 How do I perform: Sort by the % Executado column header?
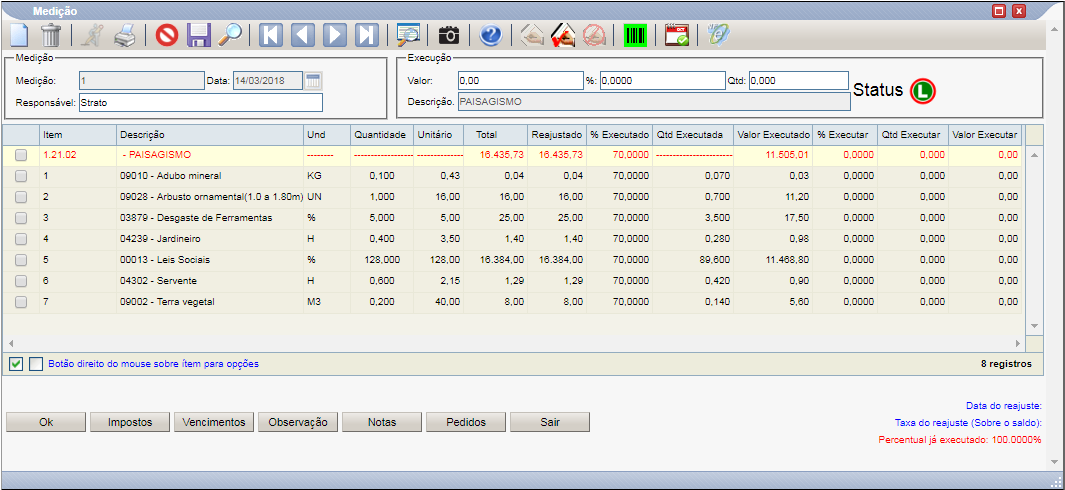(619, 135)
